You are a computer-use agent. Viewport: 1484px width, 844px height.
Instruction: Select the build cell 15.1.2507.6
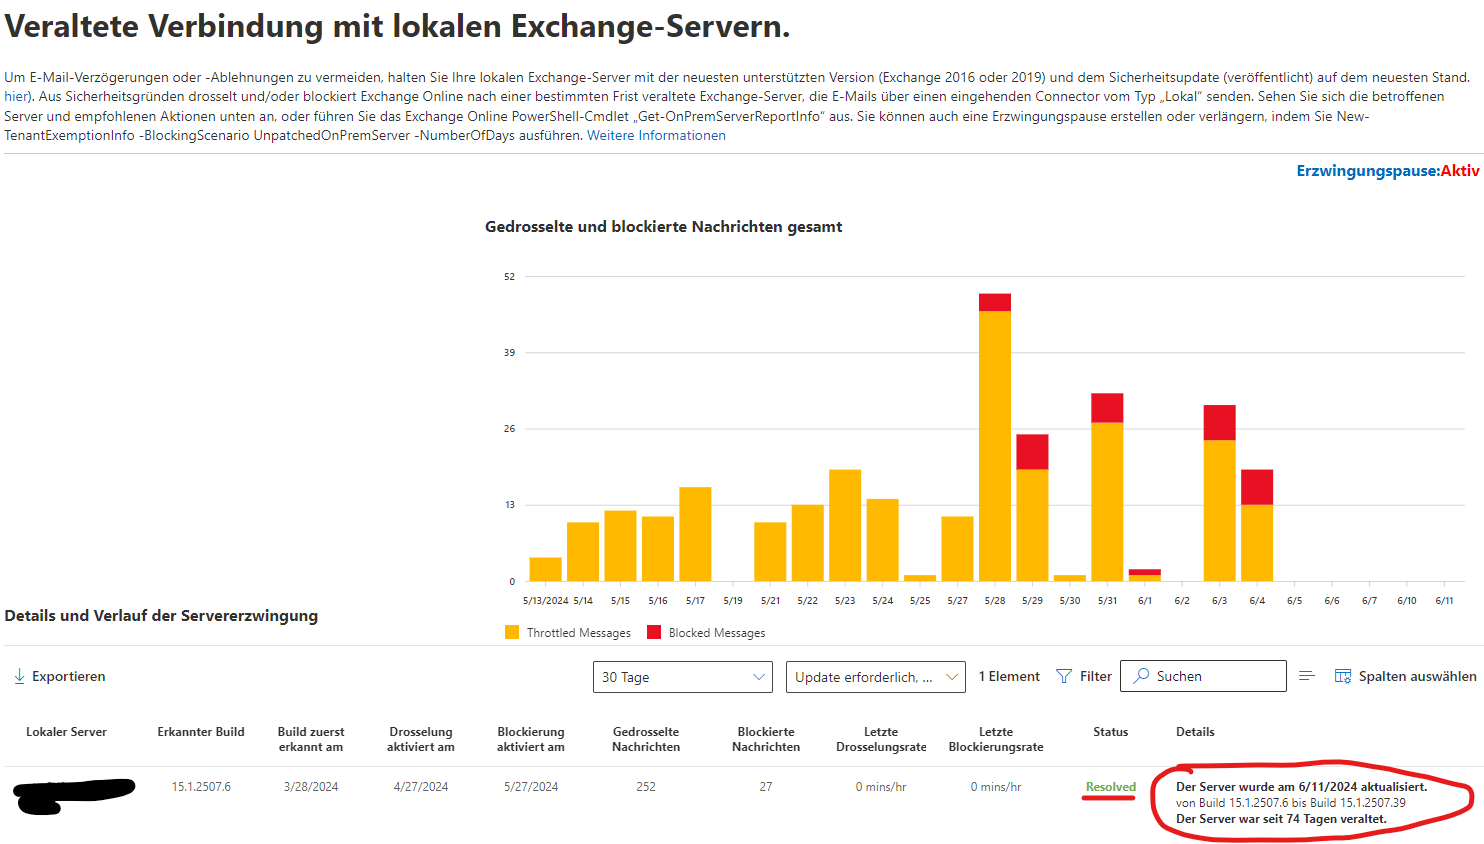click(x=201, y=787)
